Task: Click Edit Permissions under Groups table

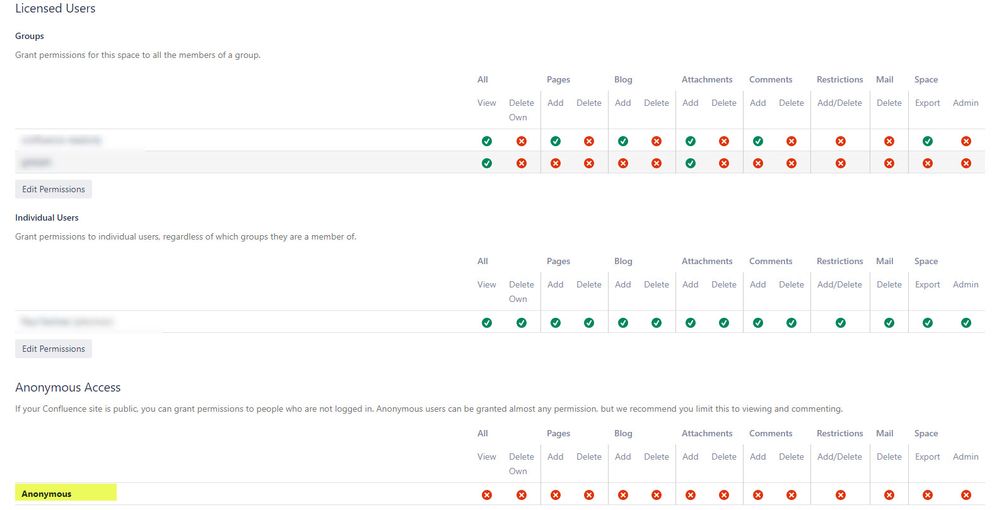Action: [54, 189]
